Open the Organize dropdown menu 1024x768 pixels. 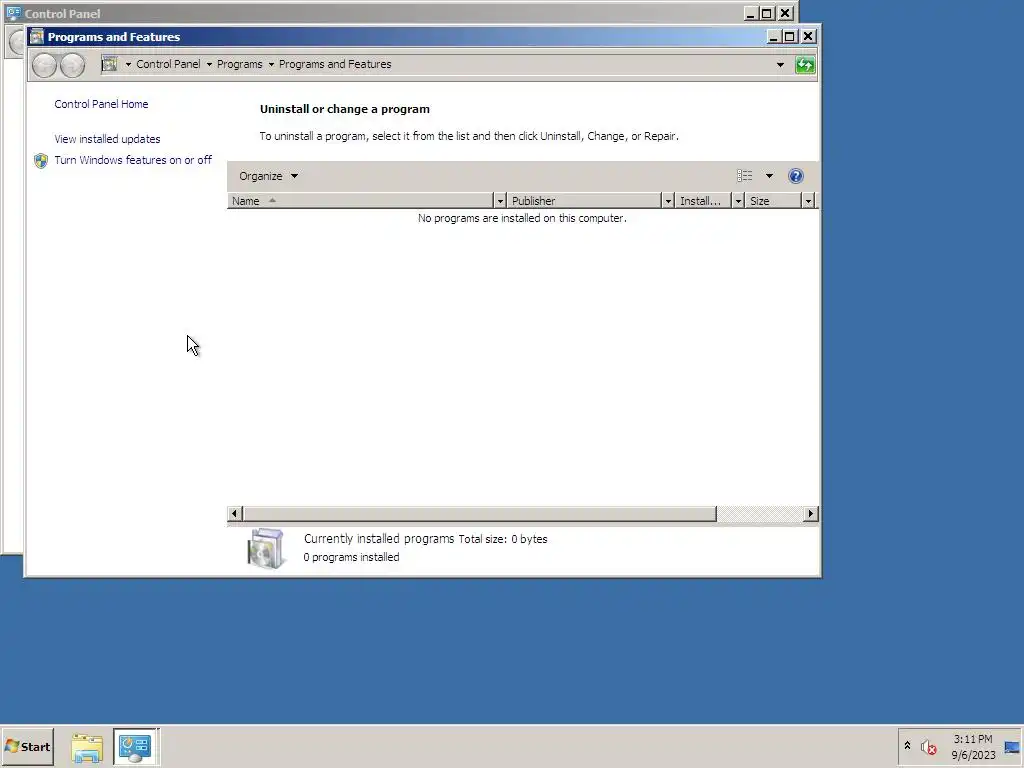coord(268,176)
